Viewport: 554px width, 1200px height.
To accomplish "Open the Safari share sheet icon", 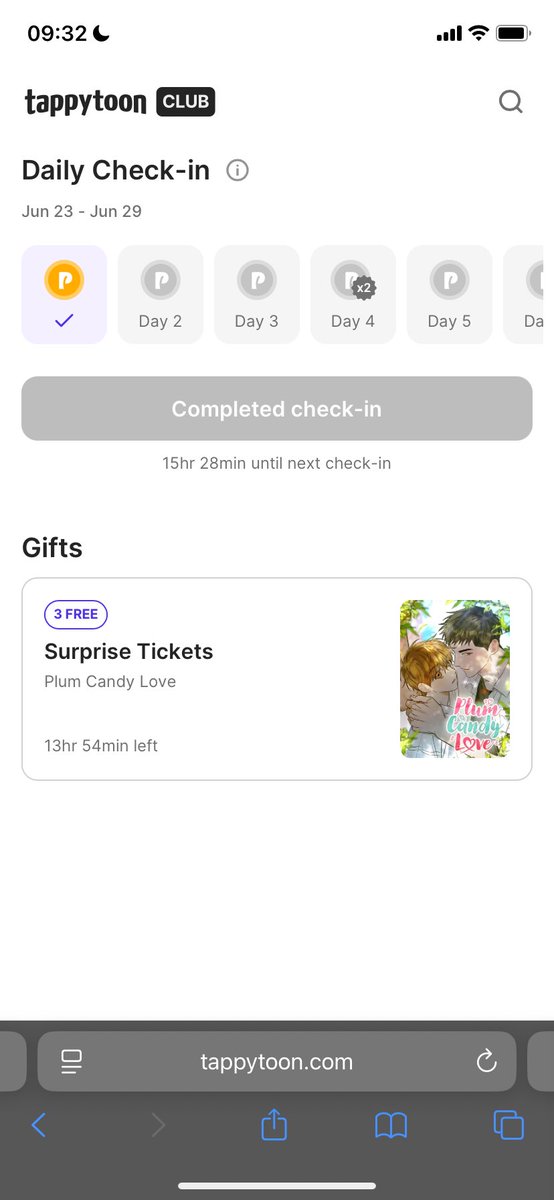I will pos(274,1124).
